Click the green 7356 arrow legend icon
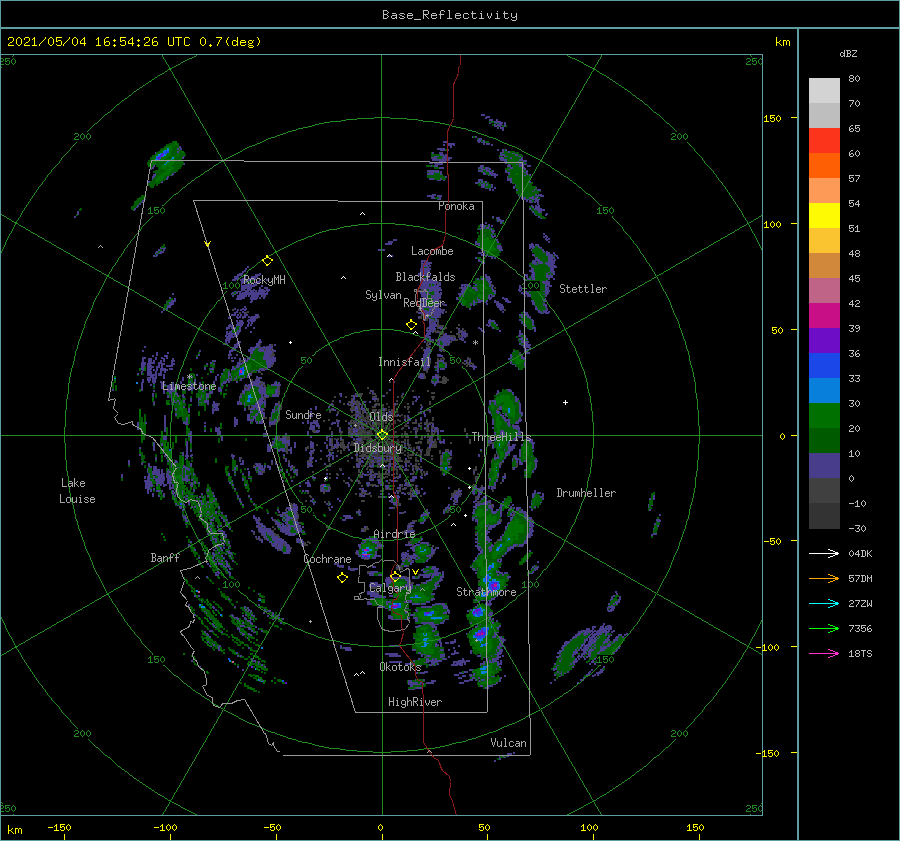900x841 pixels. (x=824, y=629)
